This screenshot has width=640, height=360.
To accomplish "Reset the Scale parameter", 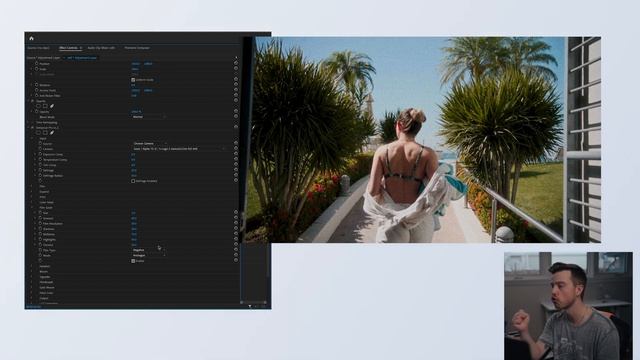I will click(x=236, y=69).
